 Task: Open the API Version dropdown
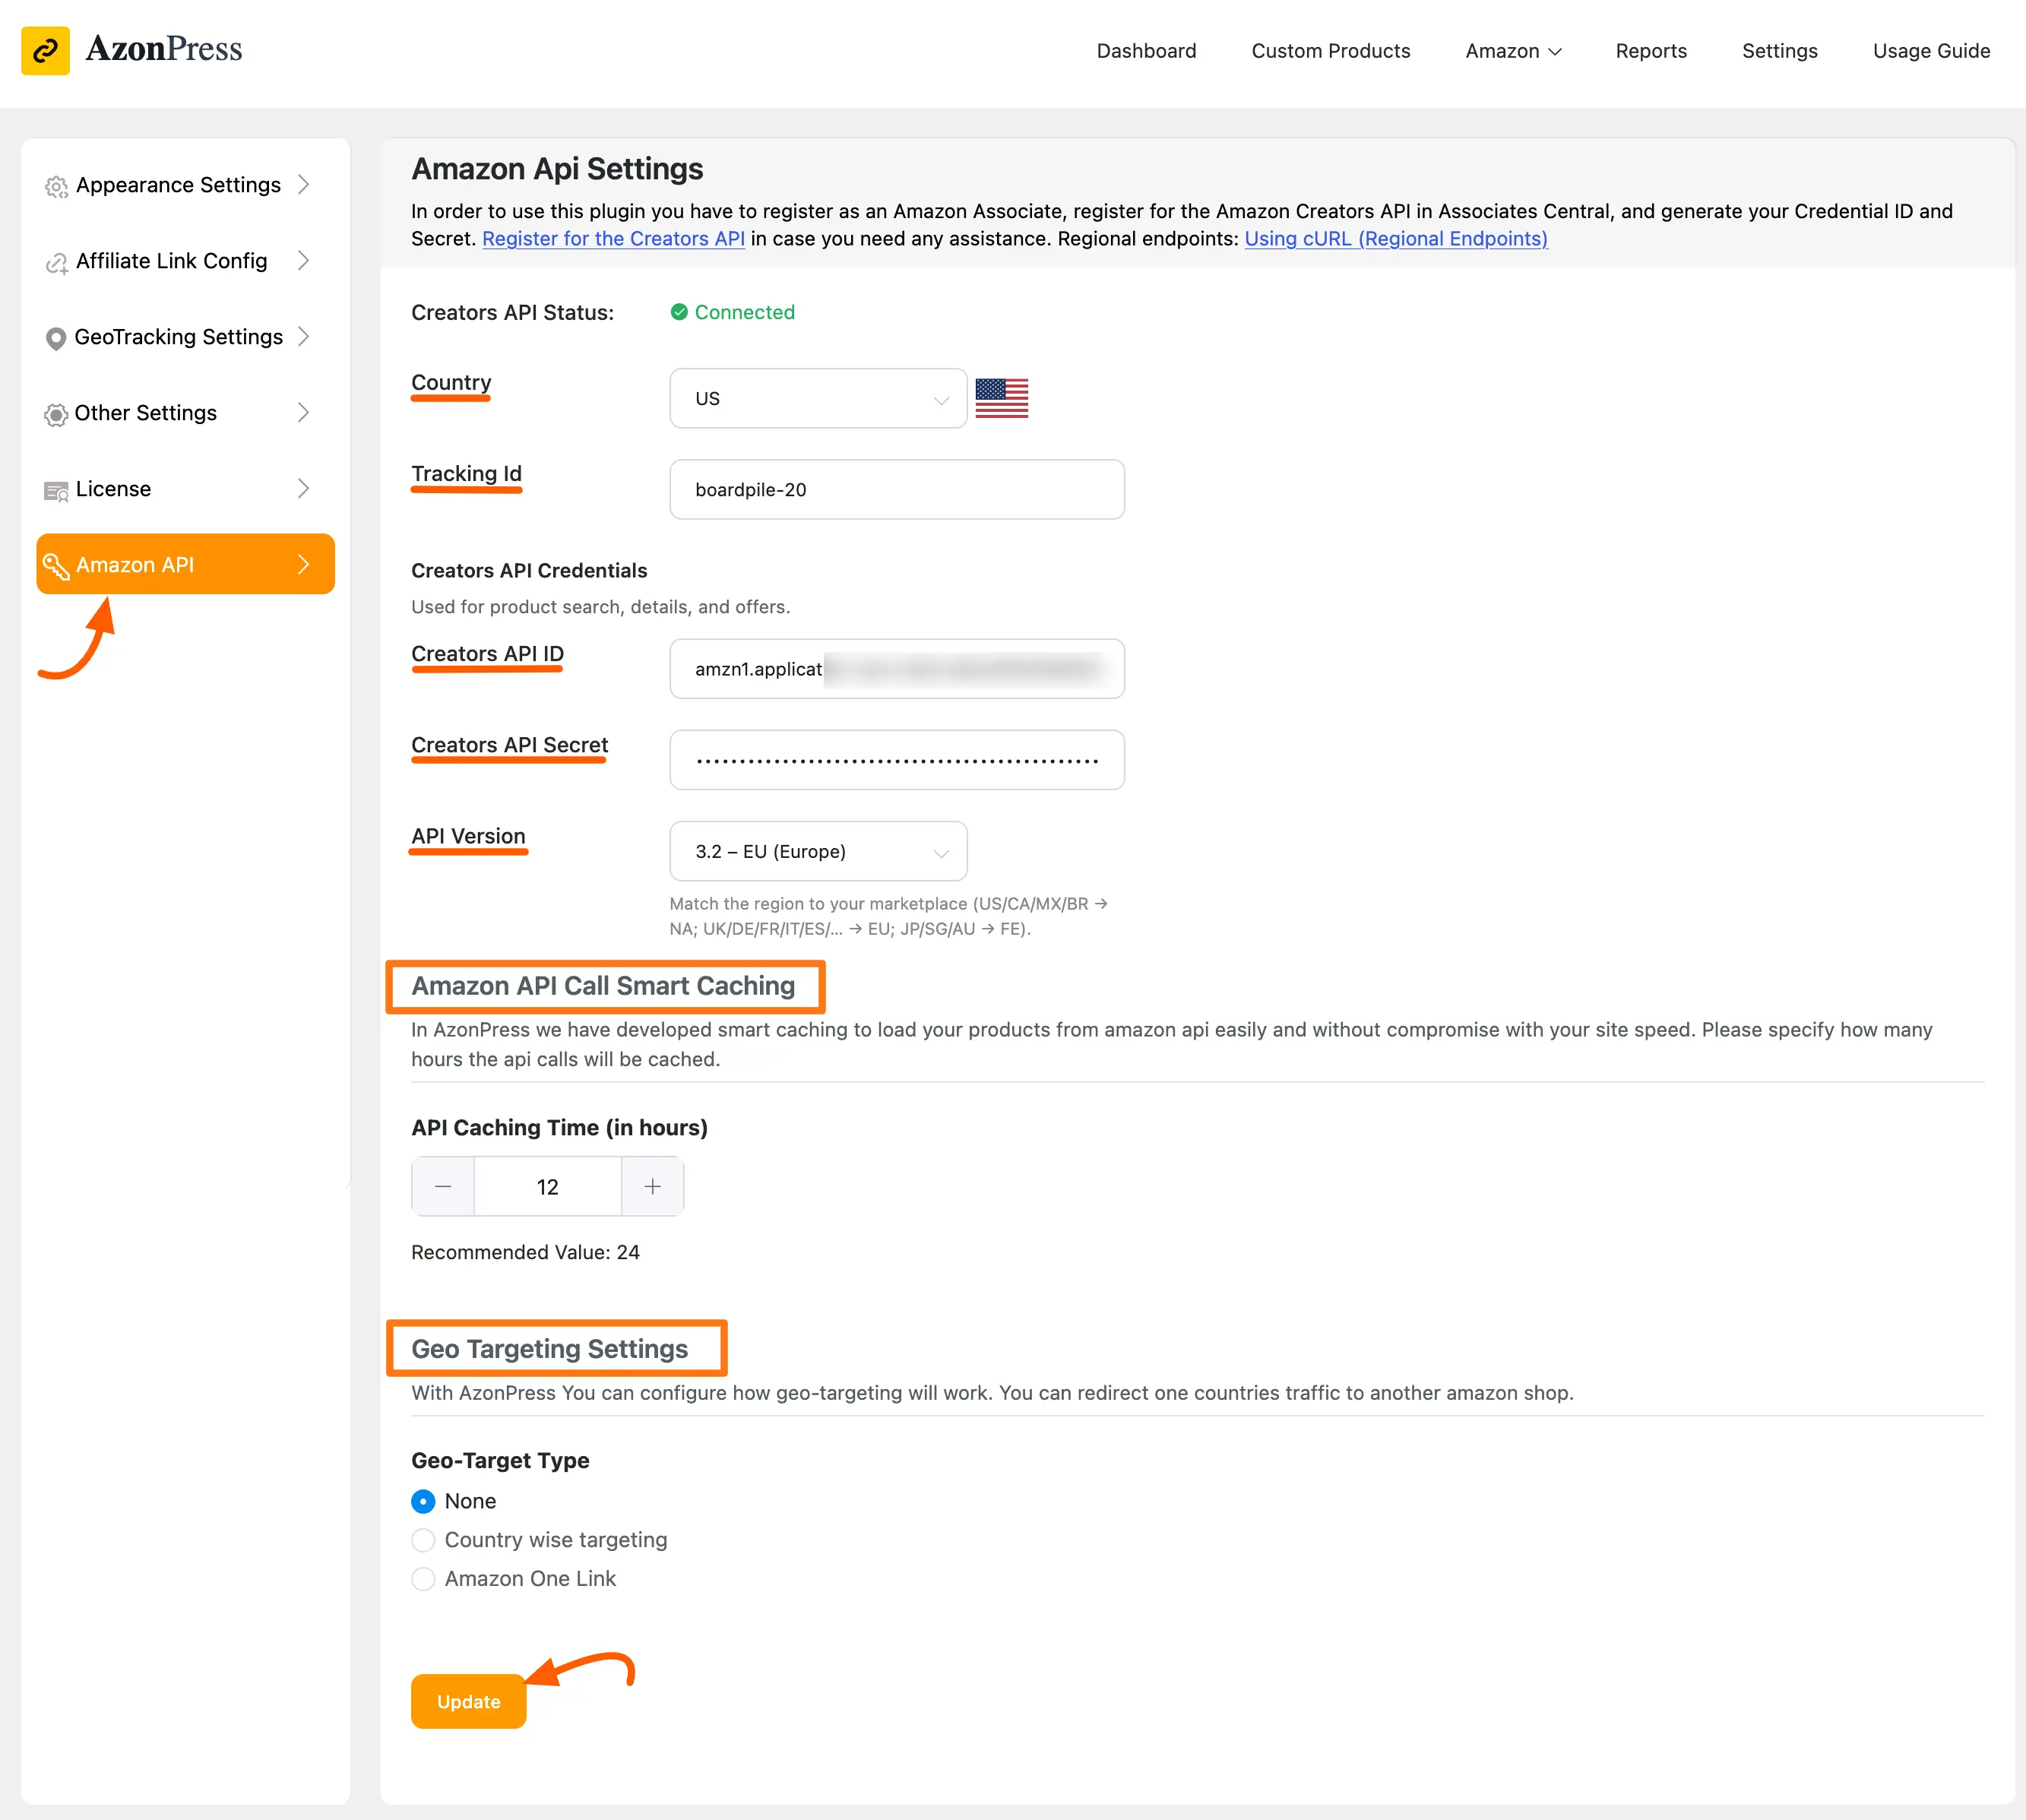pyautogui.click(x=818, y=851)
